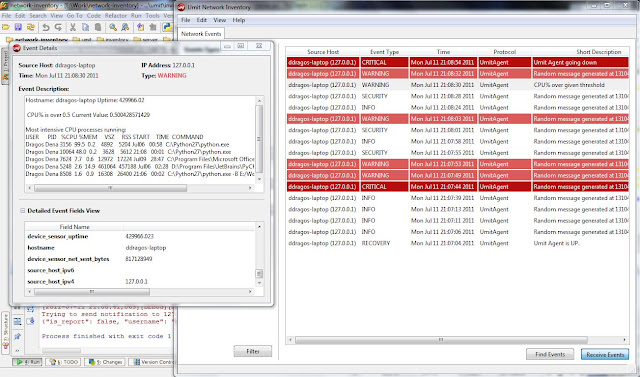The width and height of the screenshot is (640, 377).
Task: Select device_sensor_uptime field row
Action: 140,236
